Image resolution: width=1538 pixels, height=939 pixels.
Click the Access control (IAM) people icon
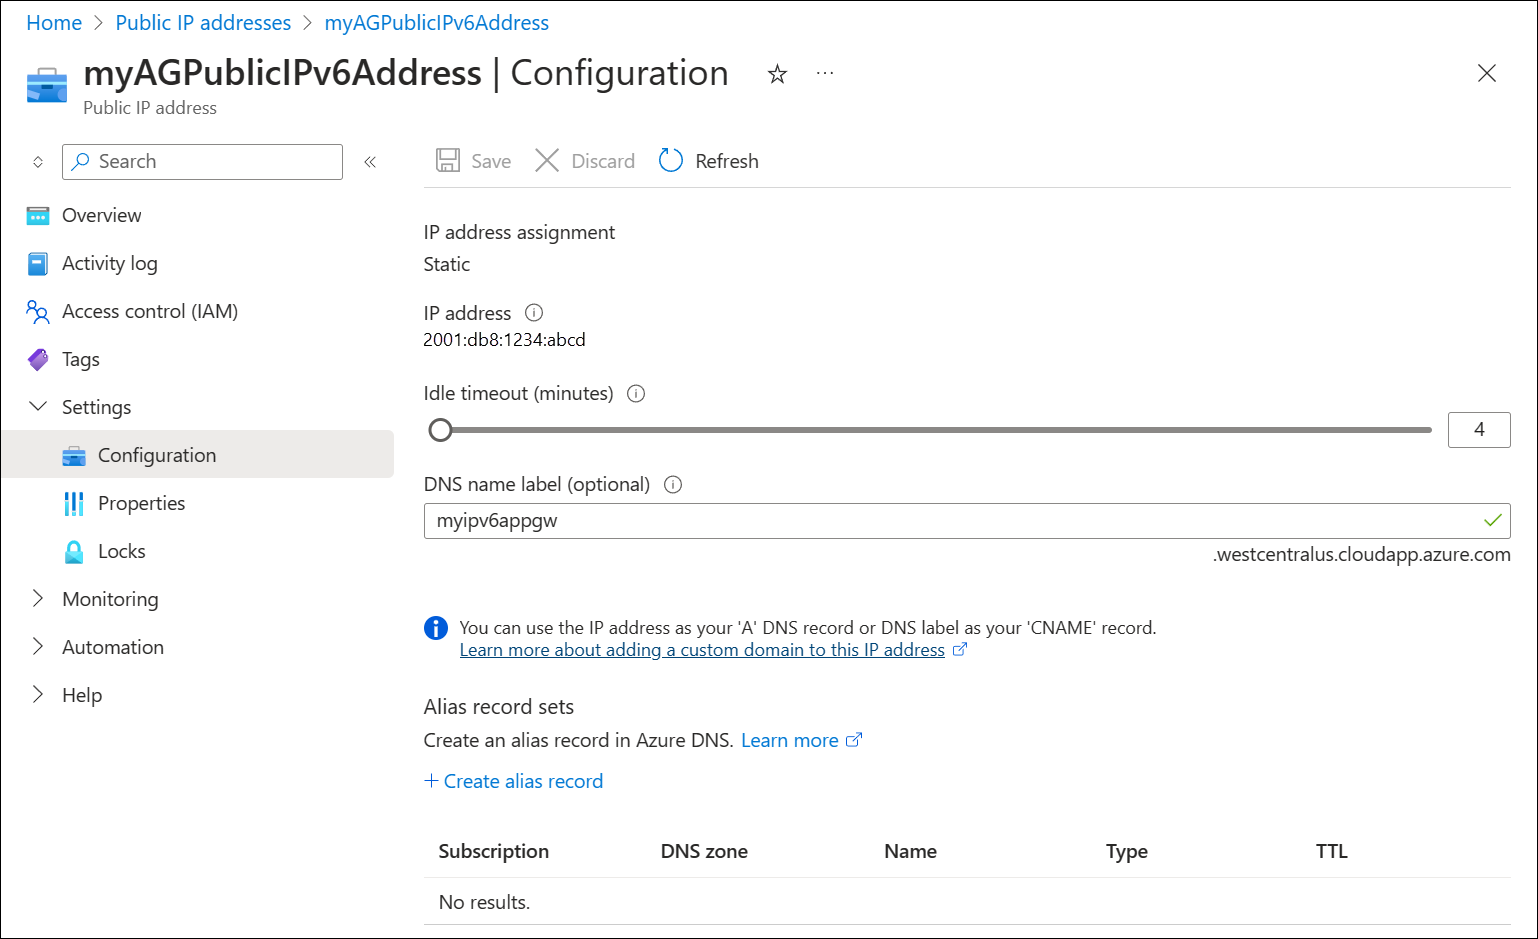pyautogui.click(x=37, y=311)
